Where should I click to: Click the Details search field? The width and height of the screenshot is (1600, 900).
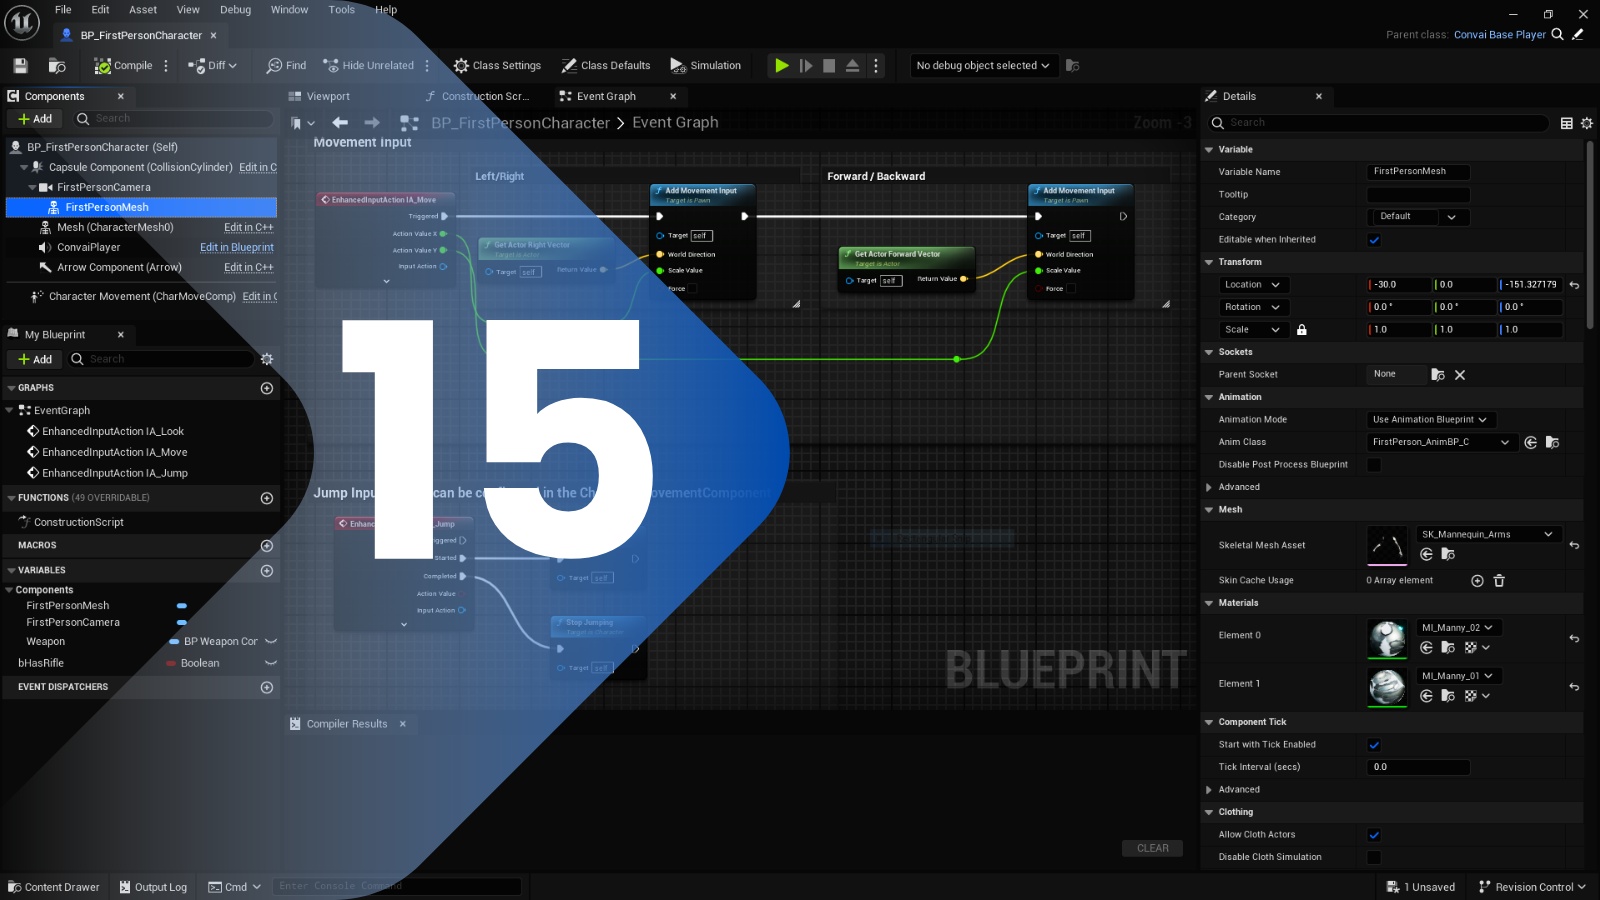1379,123
